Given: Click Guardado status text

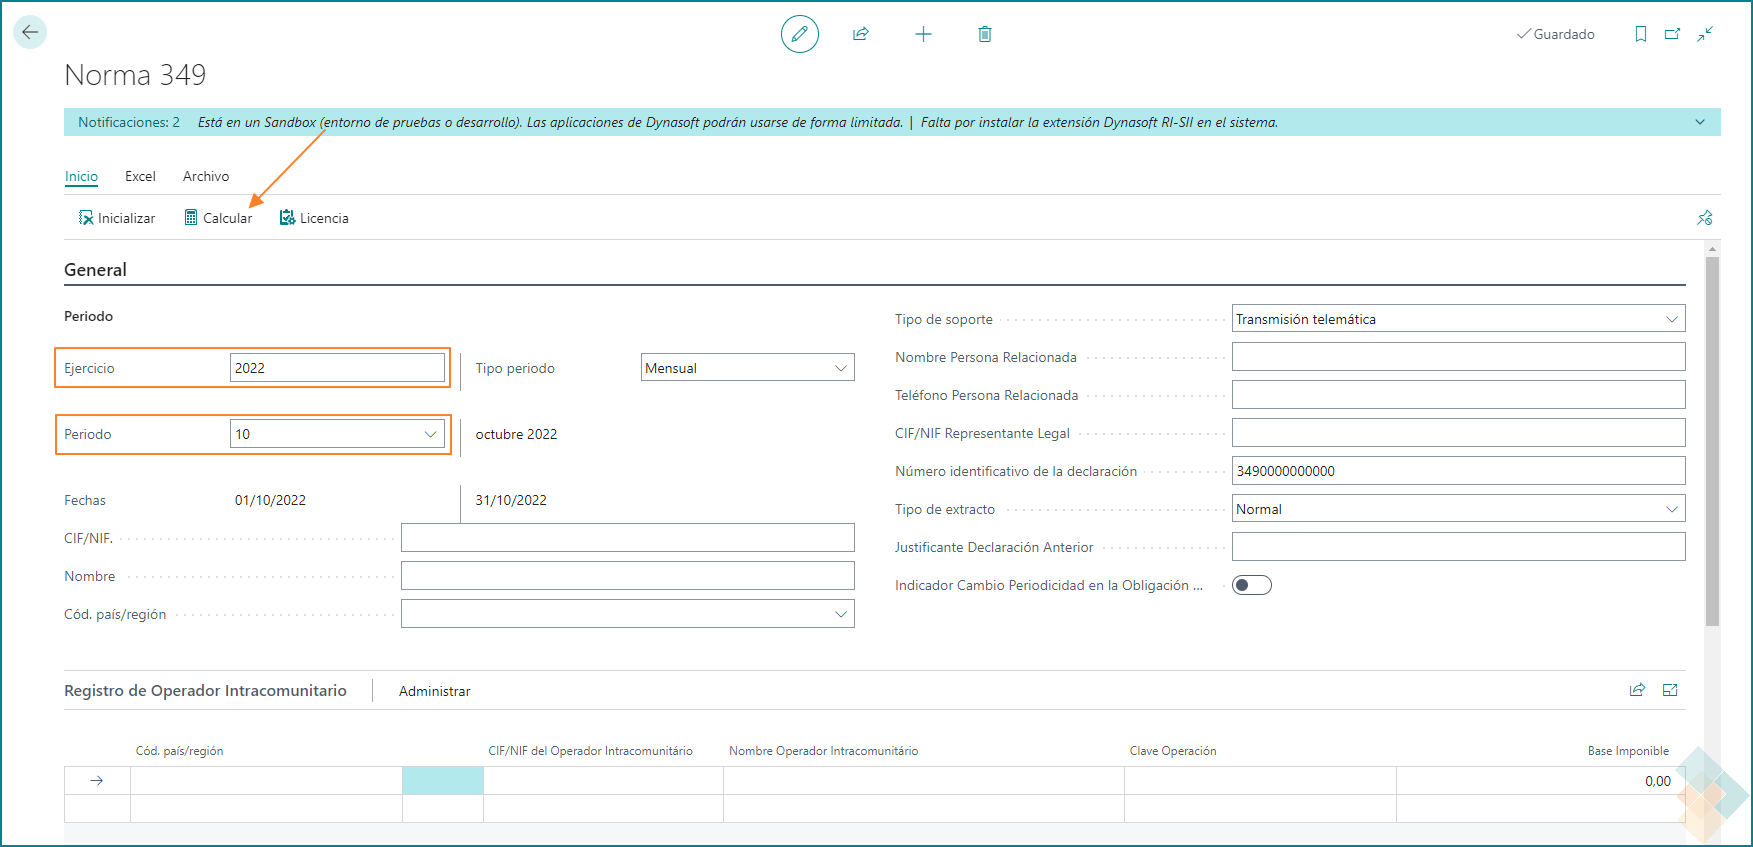Looking at the screenshot, I should pyautogui.click(x=1564, y=34).
